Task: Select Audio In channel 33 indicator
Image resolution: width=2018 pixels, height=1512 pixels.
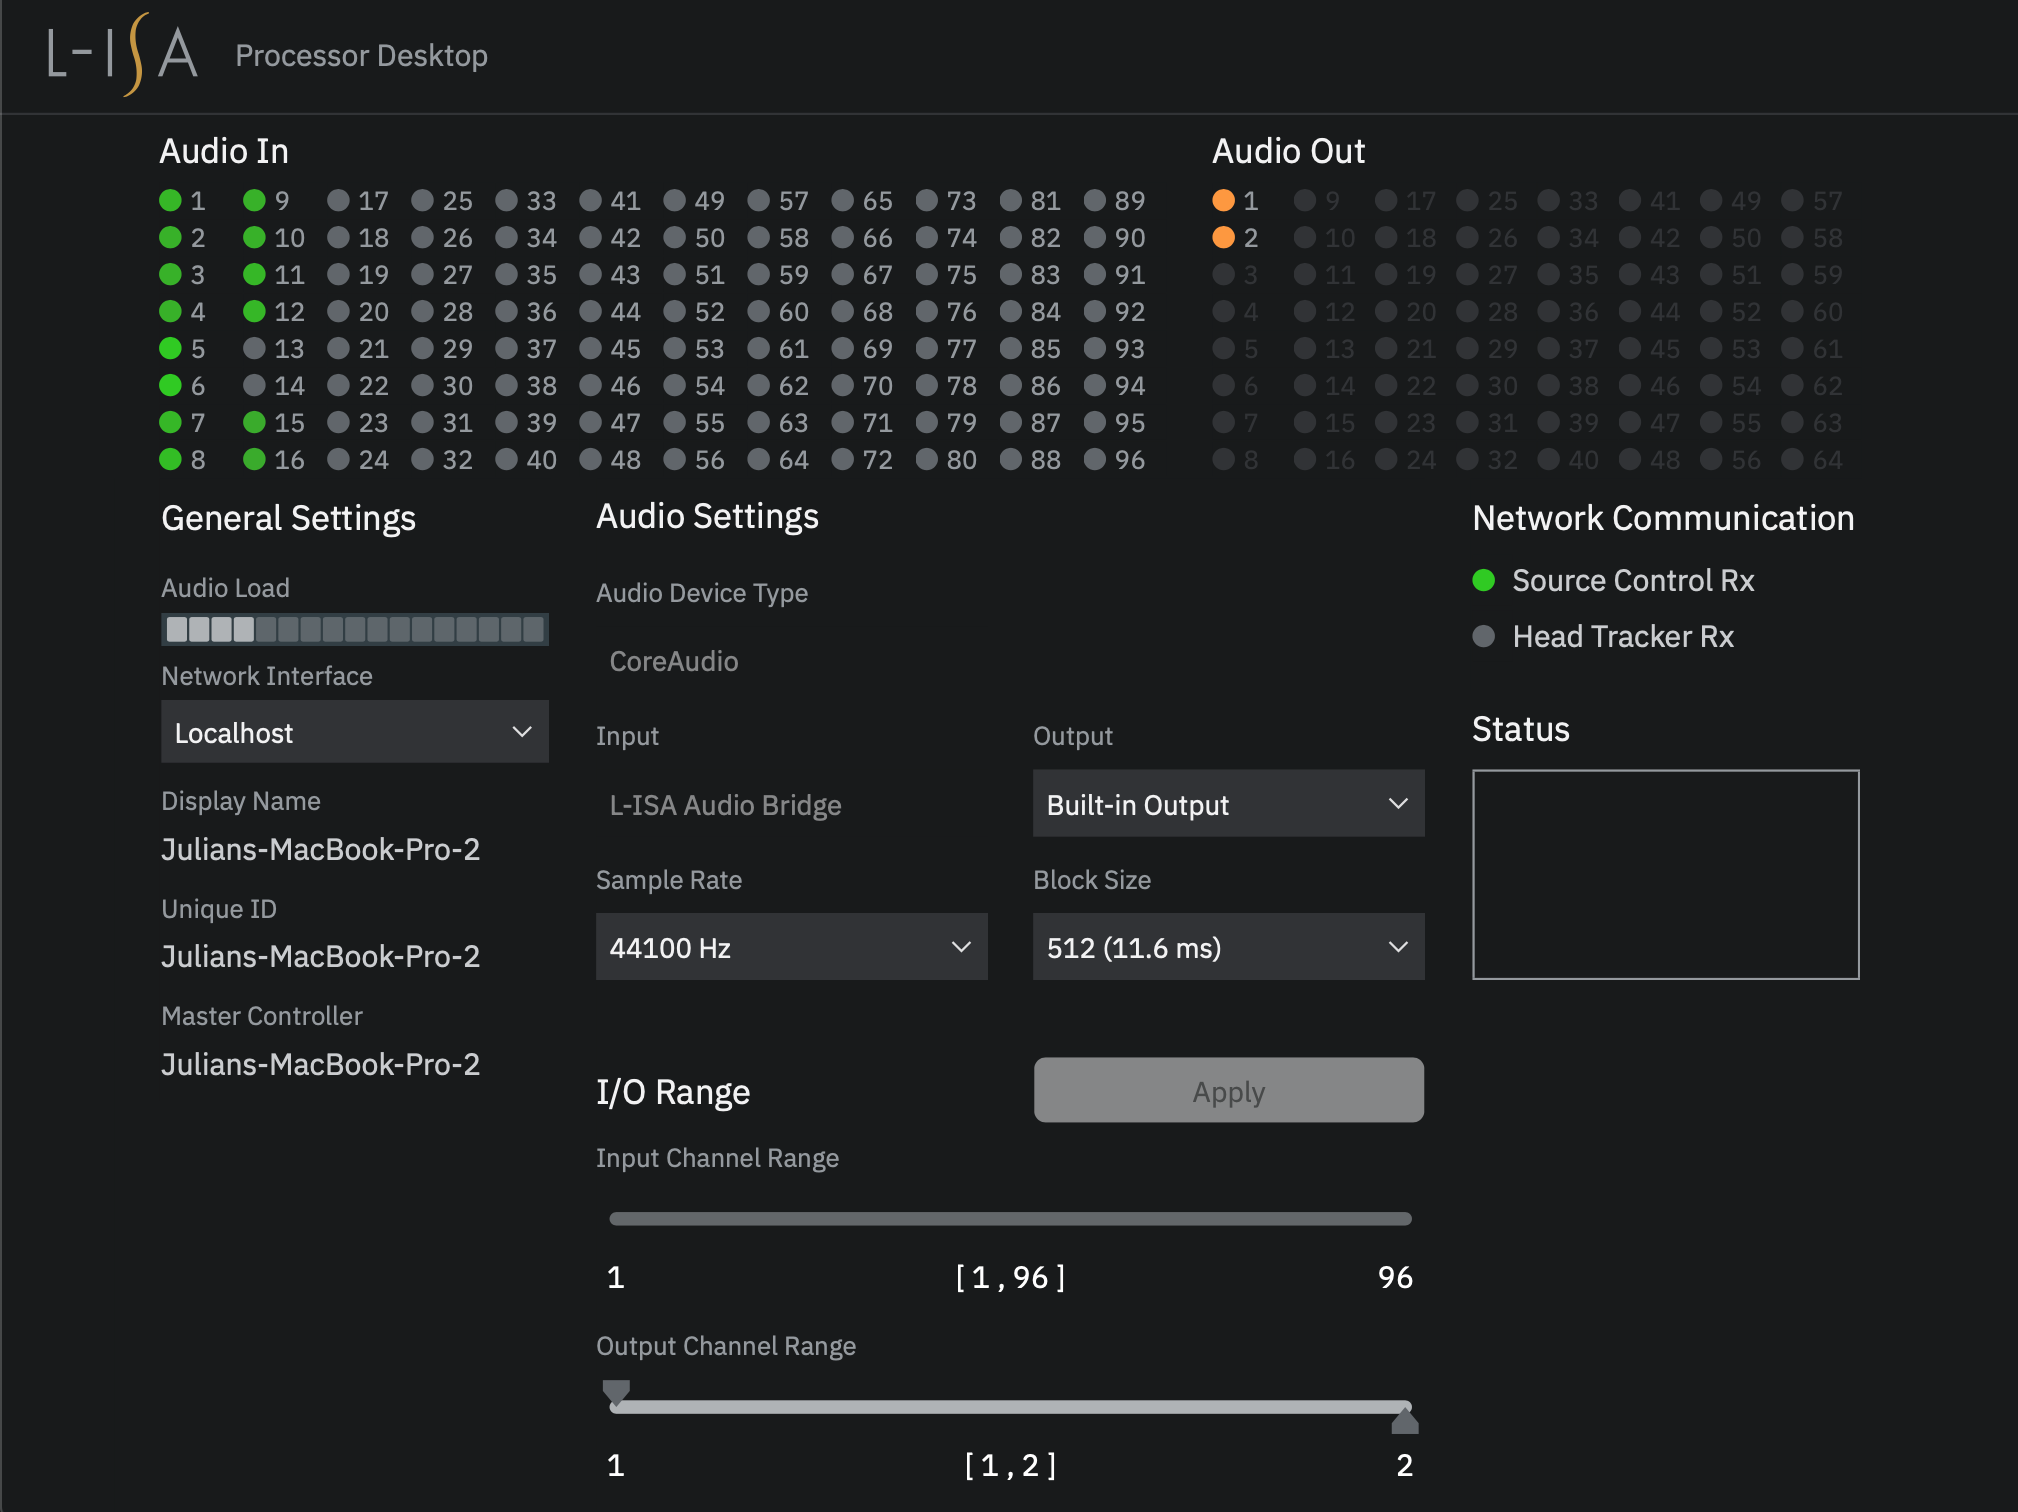Action: pos(506,201)
